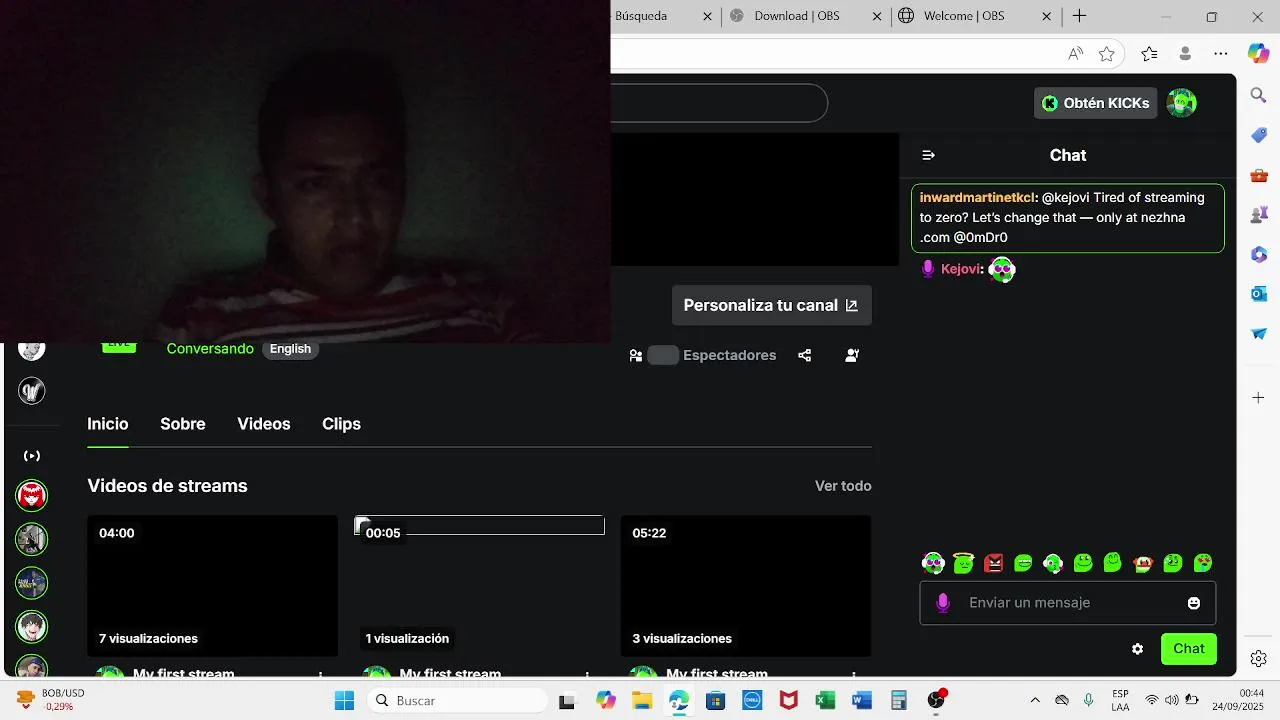This screenshot has width=1280, height=720.
Task: Click the Obtén KICKs button
Action: pyautogui.click(x=1096, y=103)
